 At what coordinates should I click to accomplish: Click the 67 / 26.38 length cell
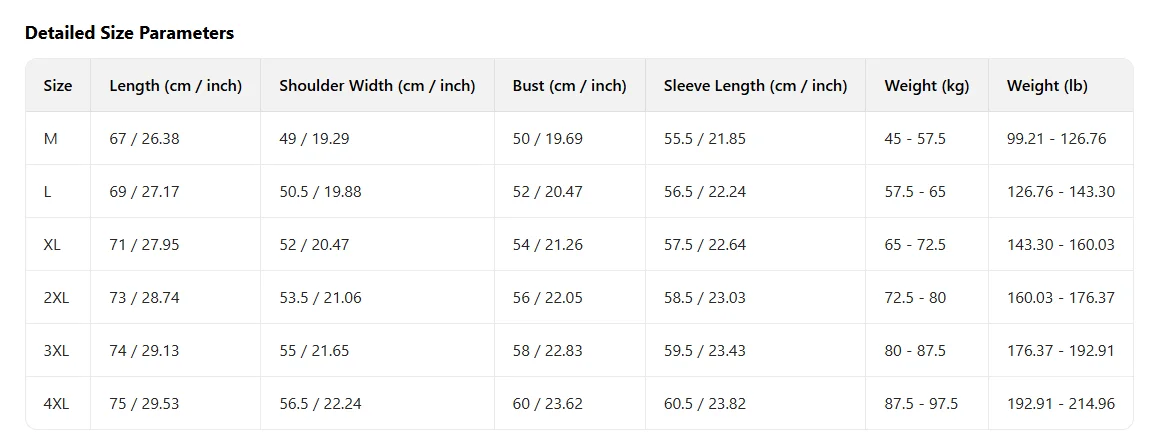point(144,139)
